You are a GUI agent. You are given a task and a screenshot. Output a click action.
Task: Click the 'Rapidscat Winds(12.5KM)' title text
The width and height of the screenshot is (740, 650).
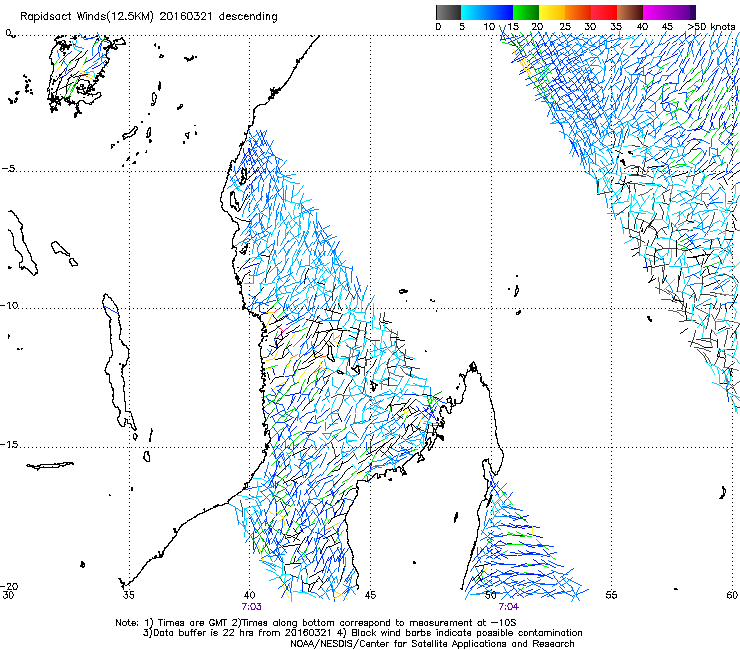(86, 17)
